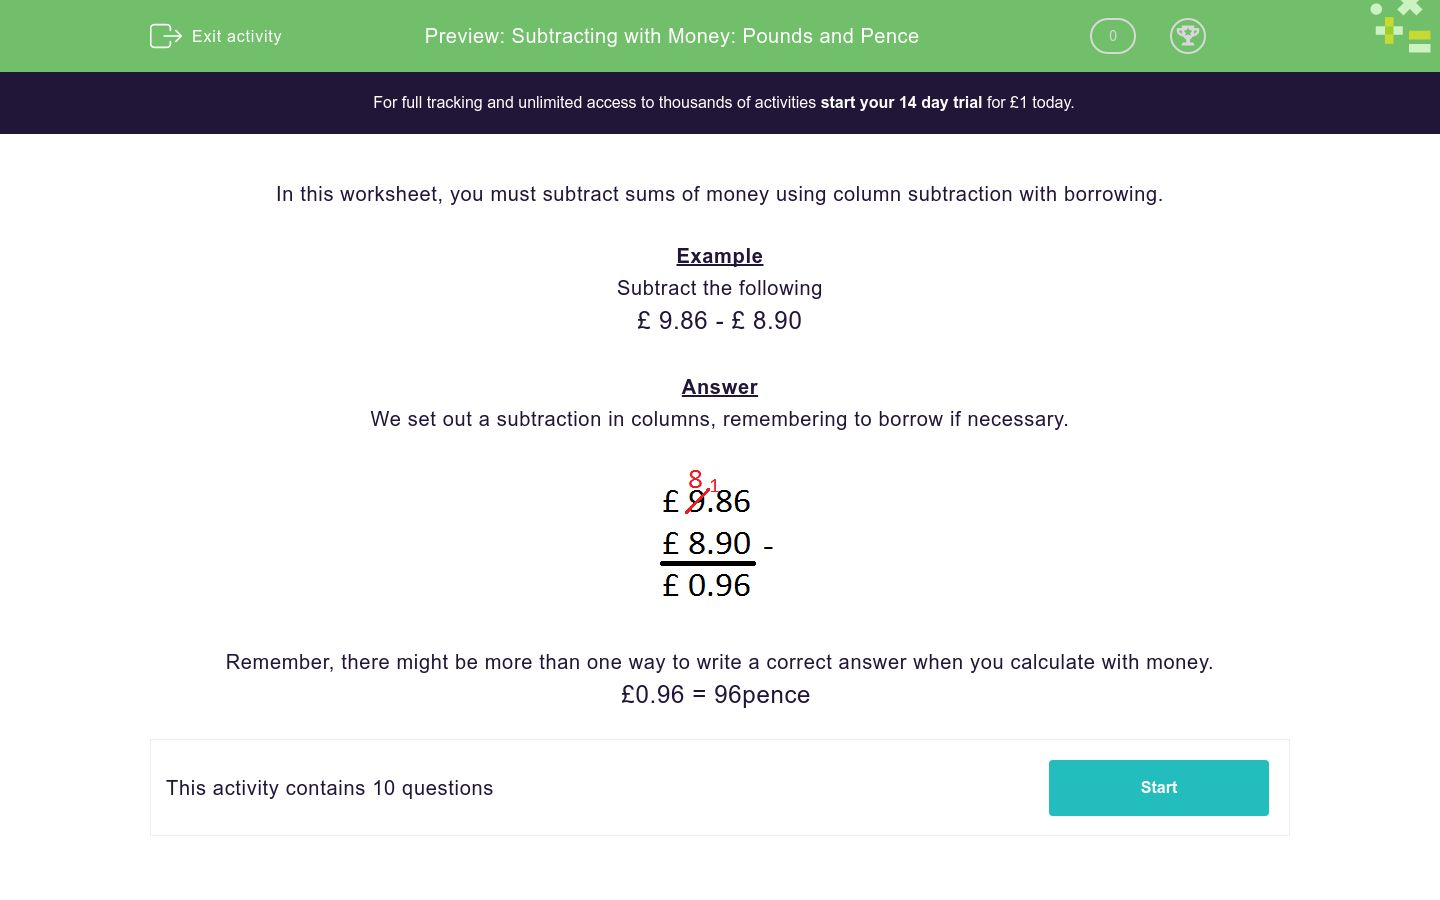
Task: Click the subtraction underline beneath £ 8.90
Action: point(708,564)
